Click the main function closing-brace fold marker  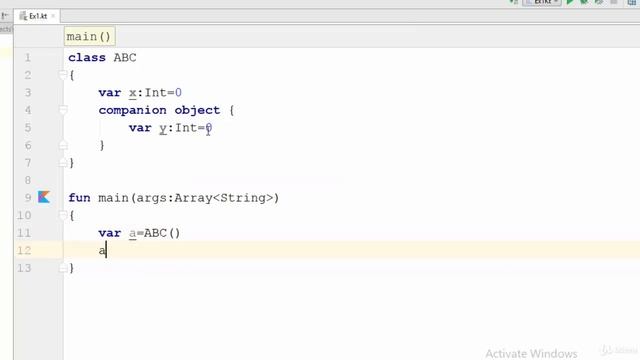pos(63,268)
